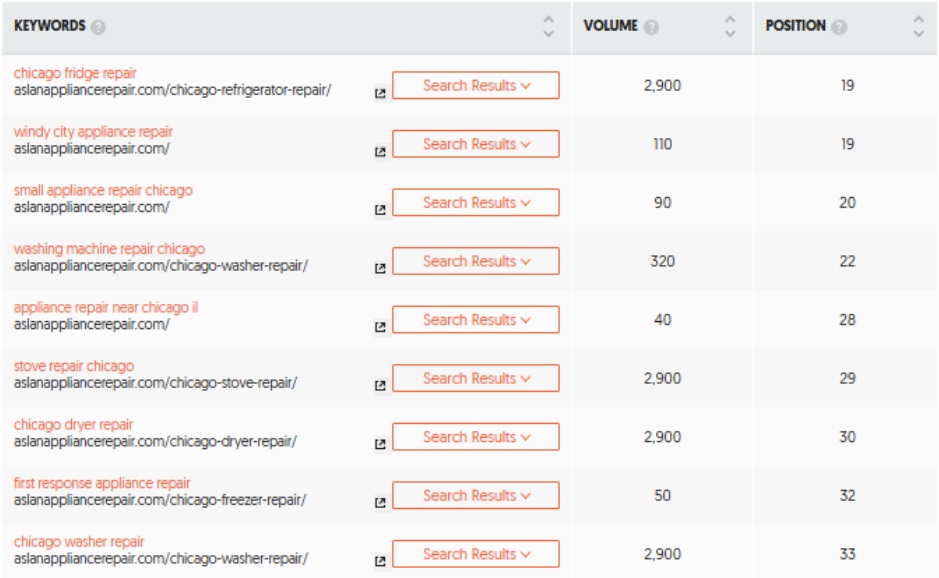The width and height of the screenshot is (939, 578).
Task: Click the URL under 'appliance repair near chicago il'
Action: (x=92, y=324)
